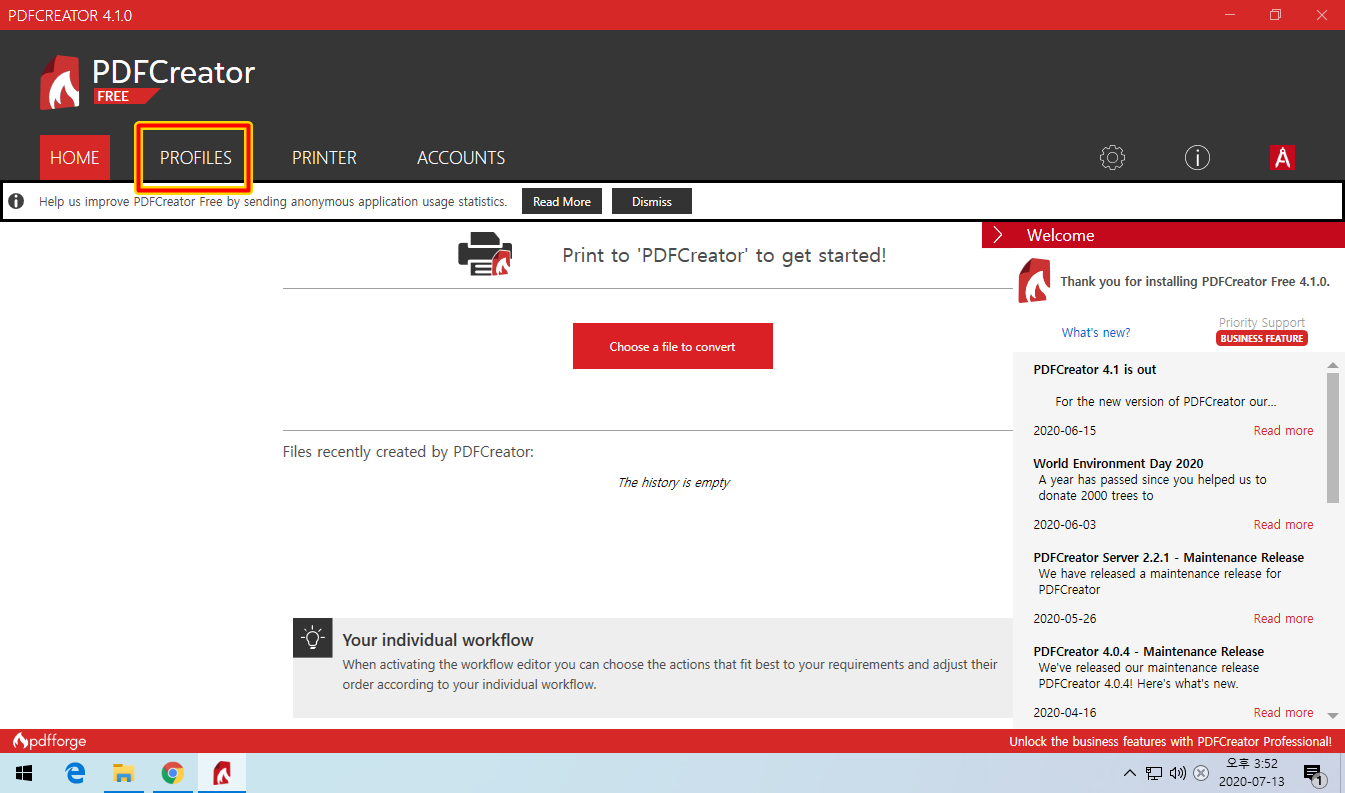
Task: Click the info icon in the statistics banner
Action: [x=16, y=202]
